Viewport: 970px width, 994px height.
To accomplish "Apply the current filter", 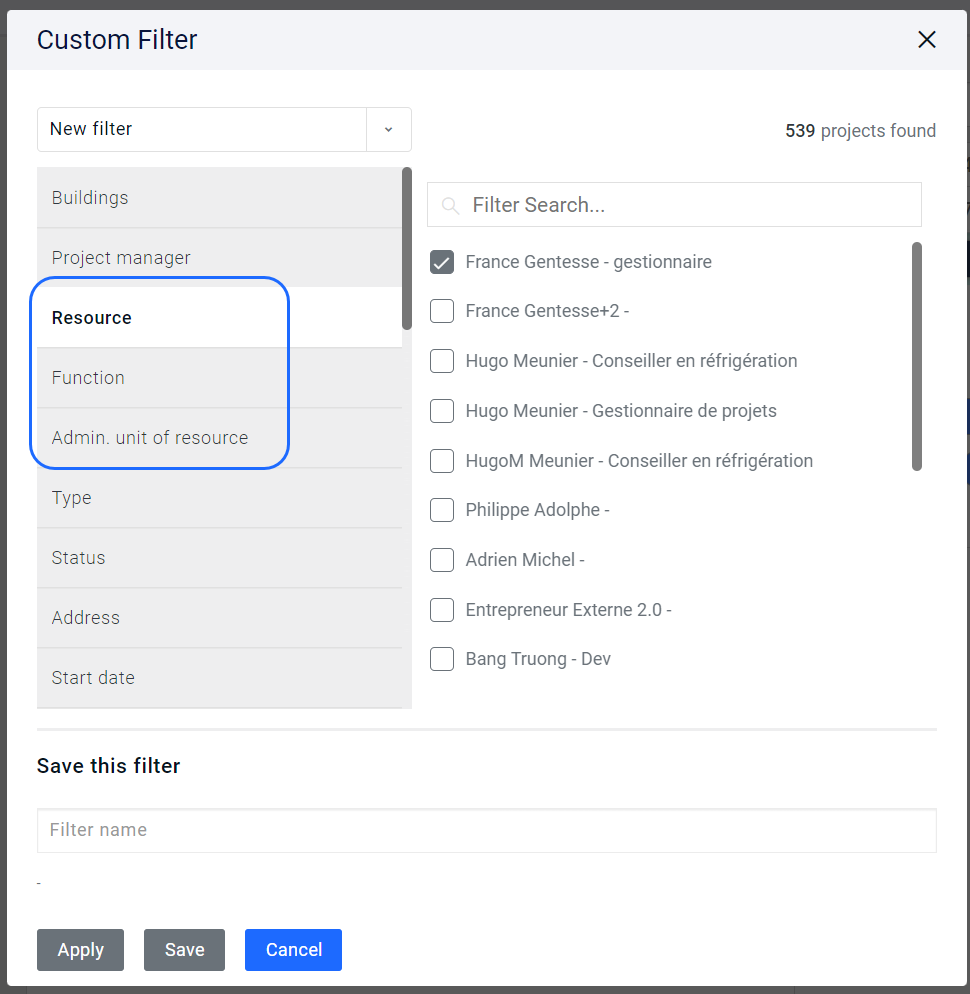I will point(80,950).
